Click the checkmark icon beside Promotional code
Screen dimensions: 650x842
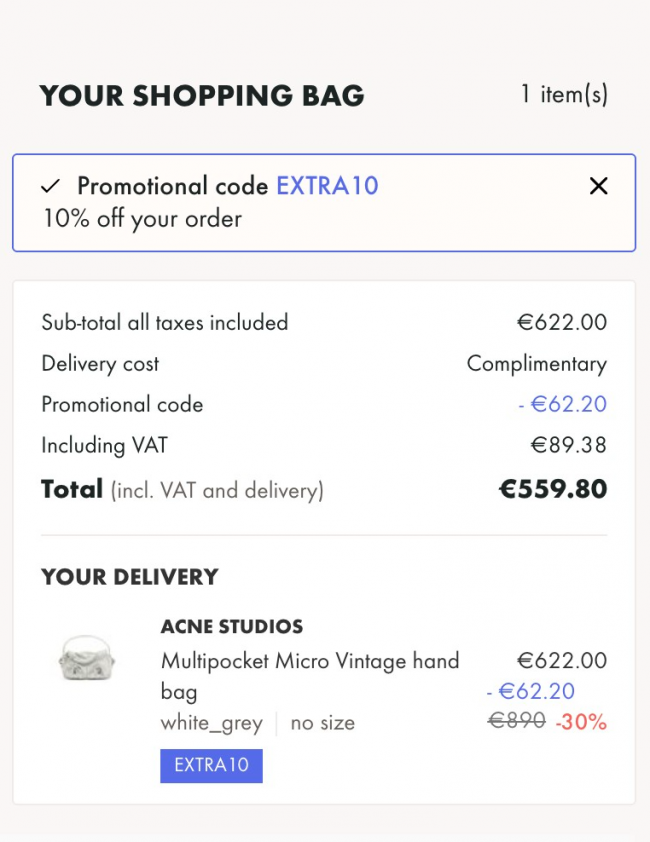(x=51, y=187)
